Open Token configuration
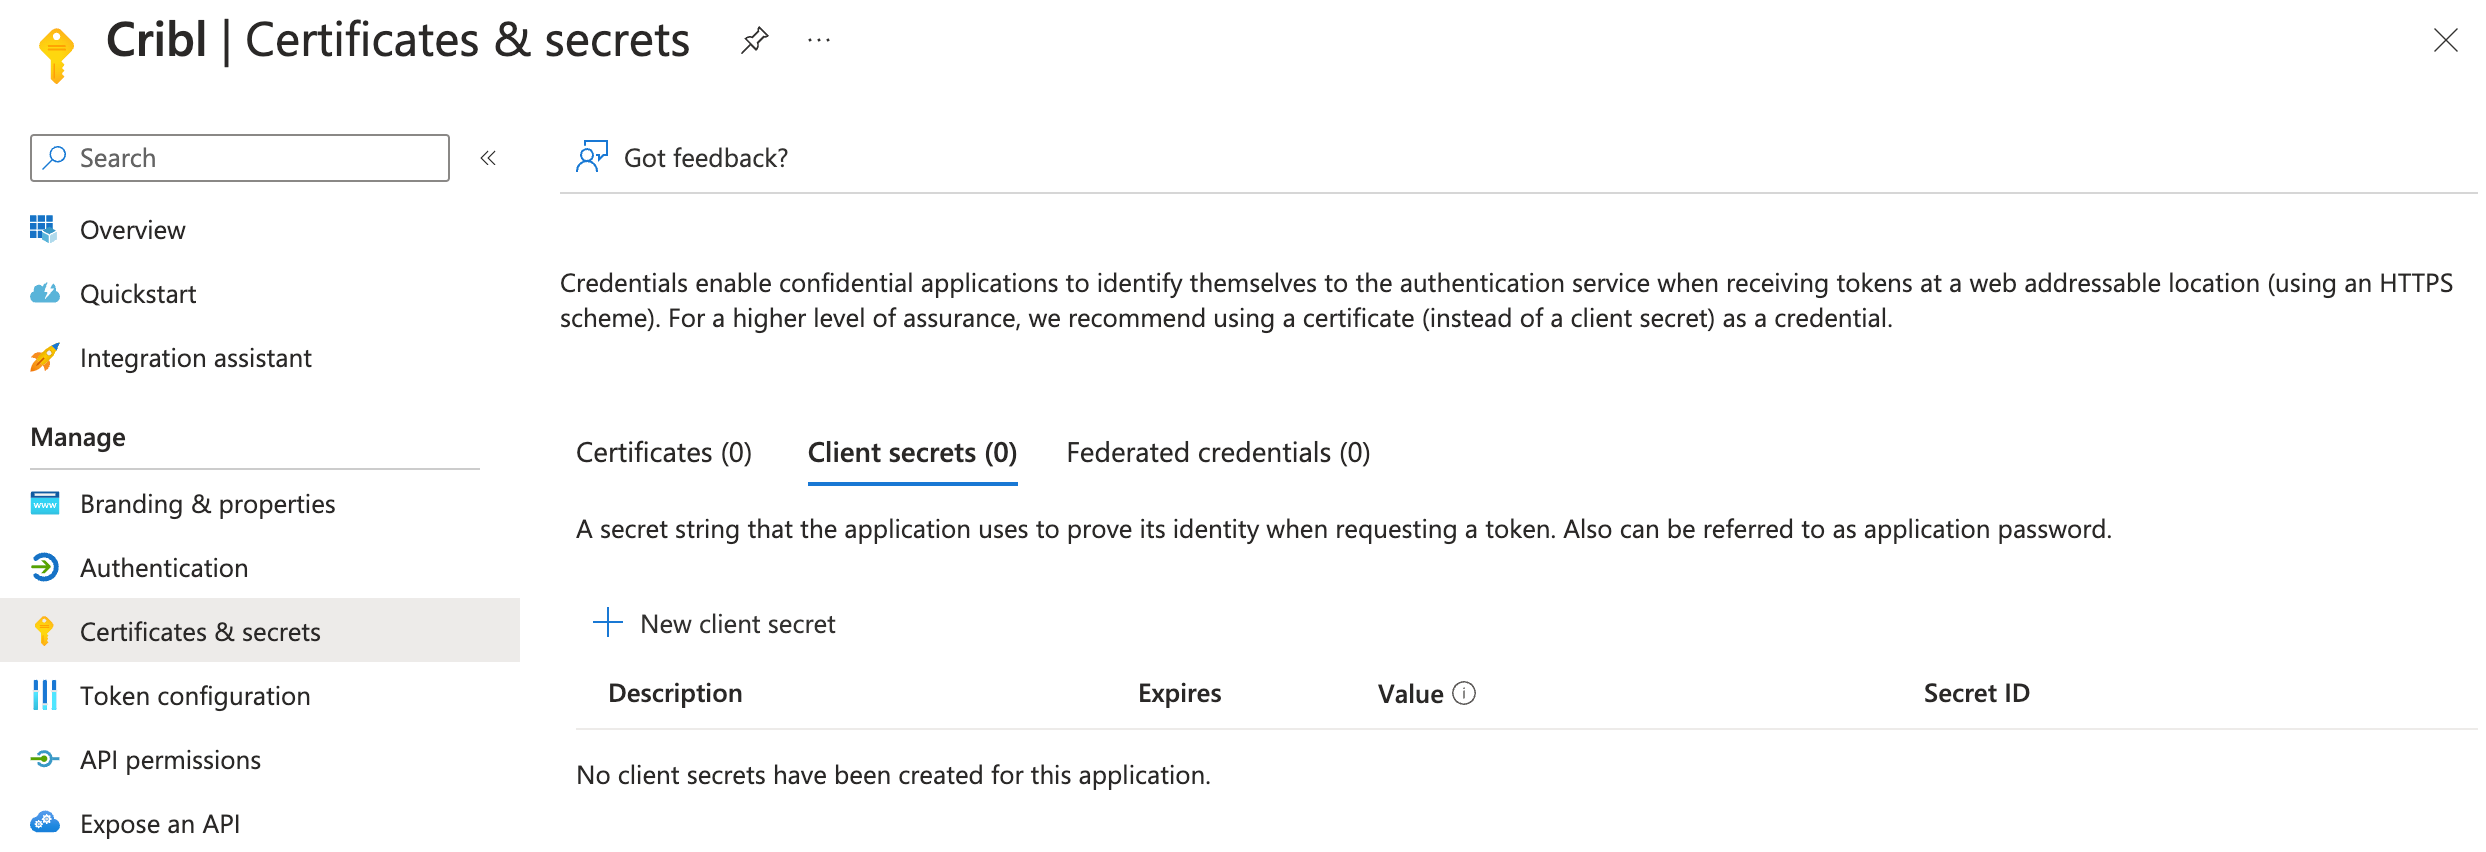 coord(195,695)
